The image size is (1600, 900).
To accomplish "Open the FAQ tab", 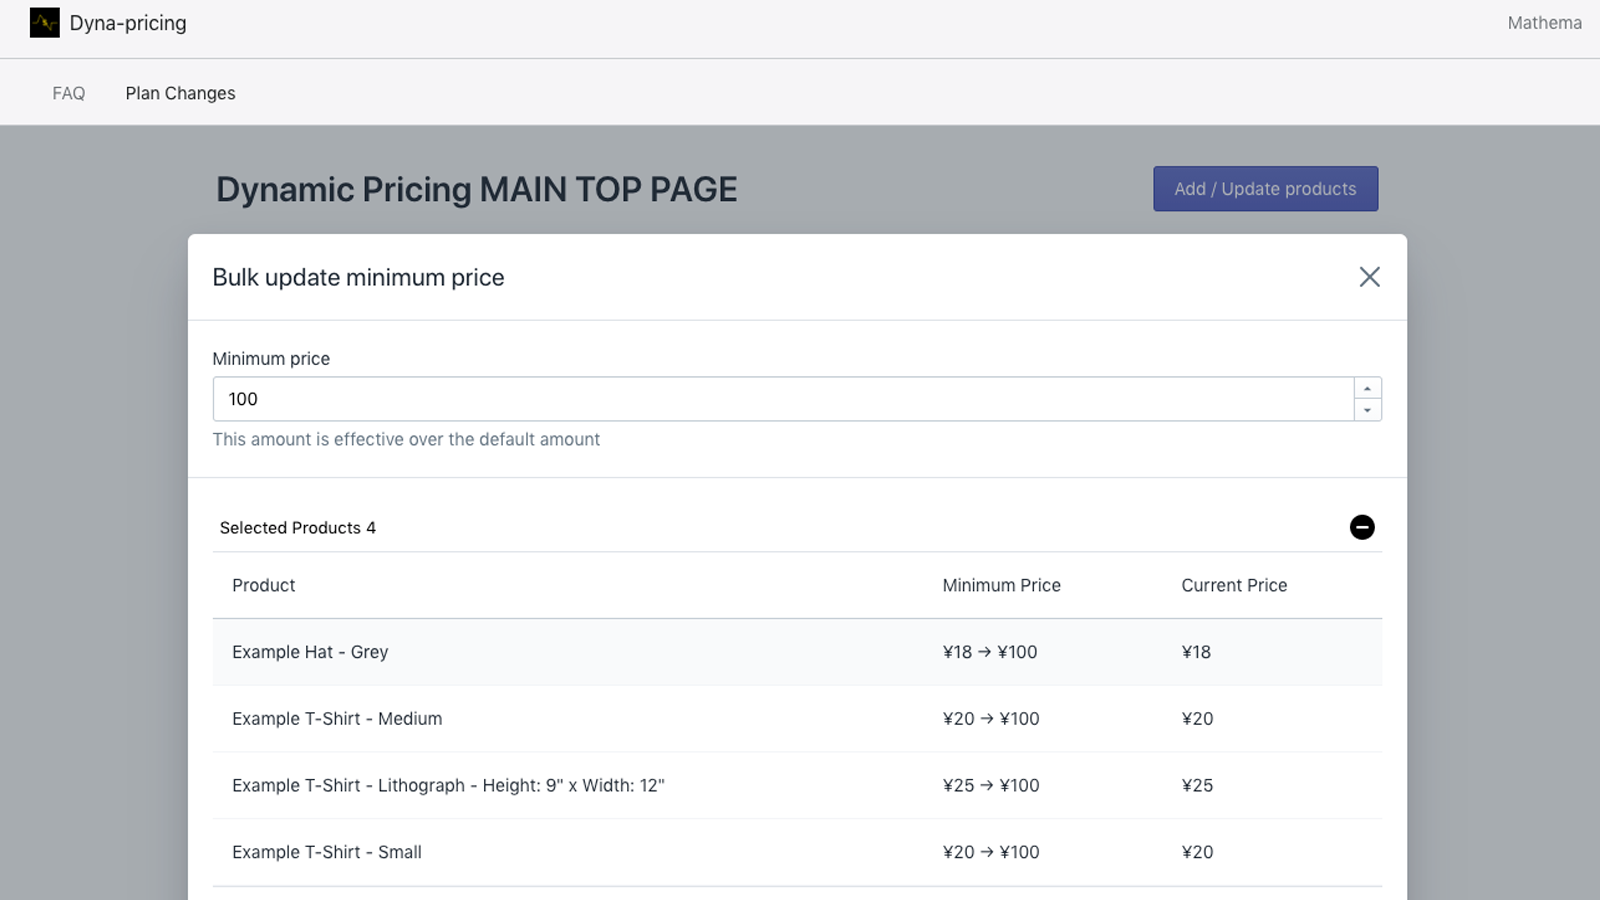I will pos(69,93).
